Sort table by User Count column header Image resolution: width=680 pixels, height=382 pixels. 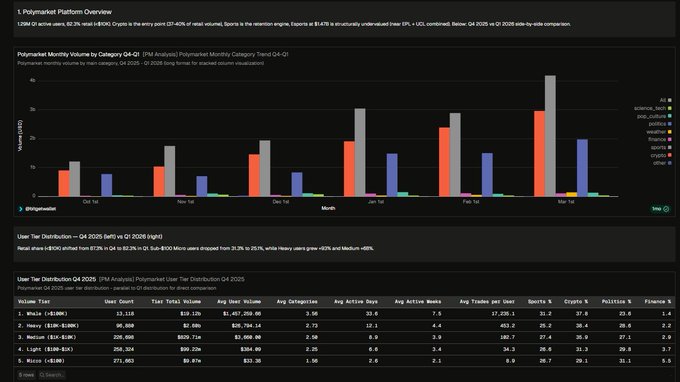click(119, 301)
